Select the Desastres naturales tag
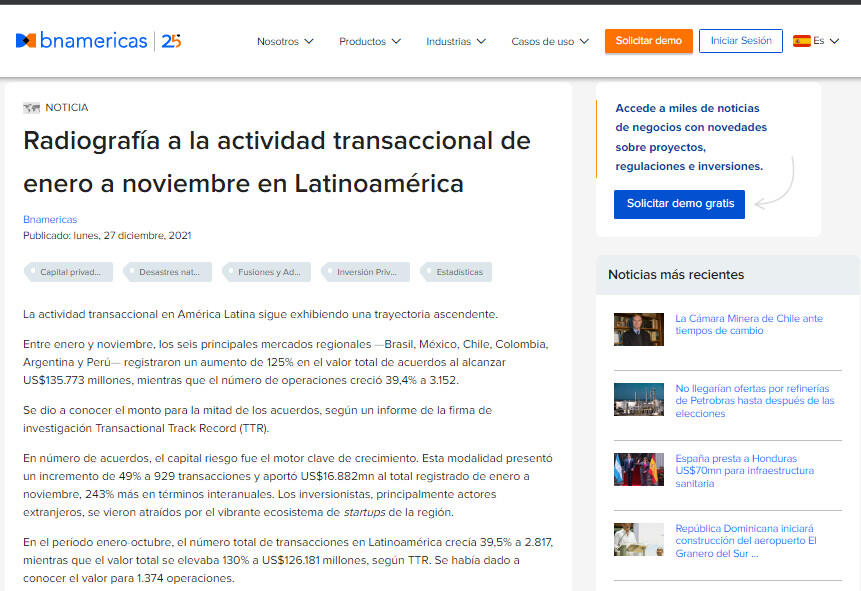 click(x=168, y=272)
